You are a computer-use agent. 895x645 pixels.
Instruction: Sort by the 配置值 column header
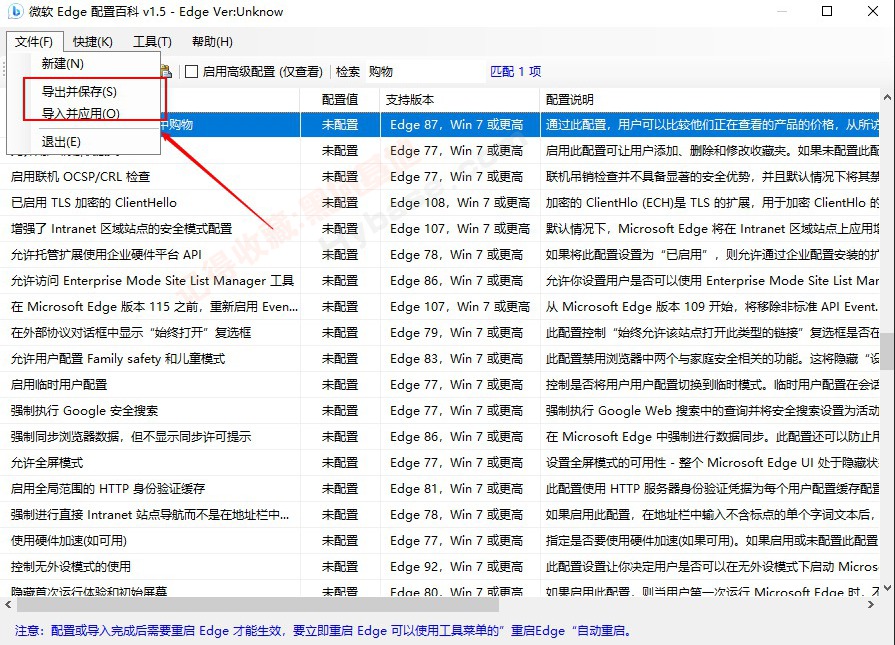click(340, 99)
